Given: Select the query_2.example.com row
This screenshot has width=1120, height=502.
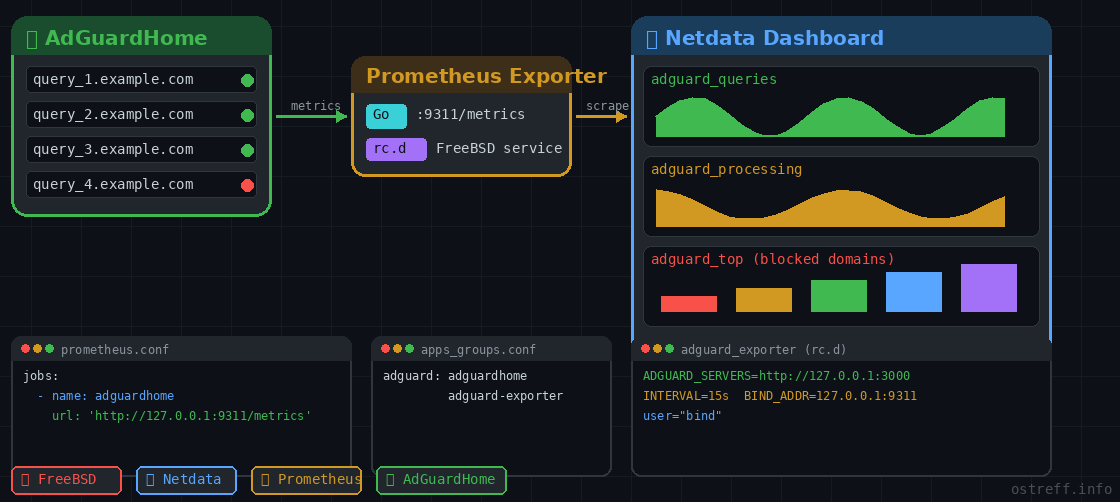Looking at the screenshot, I should click(x=141, y=114).
